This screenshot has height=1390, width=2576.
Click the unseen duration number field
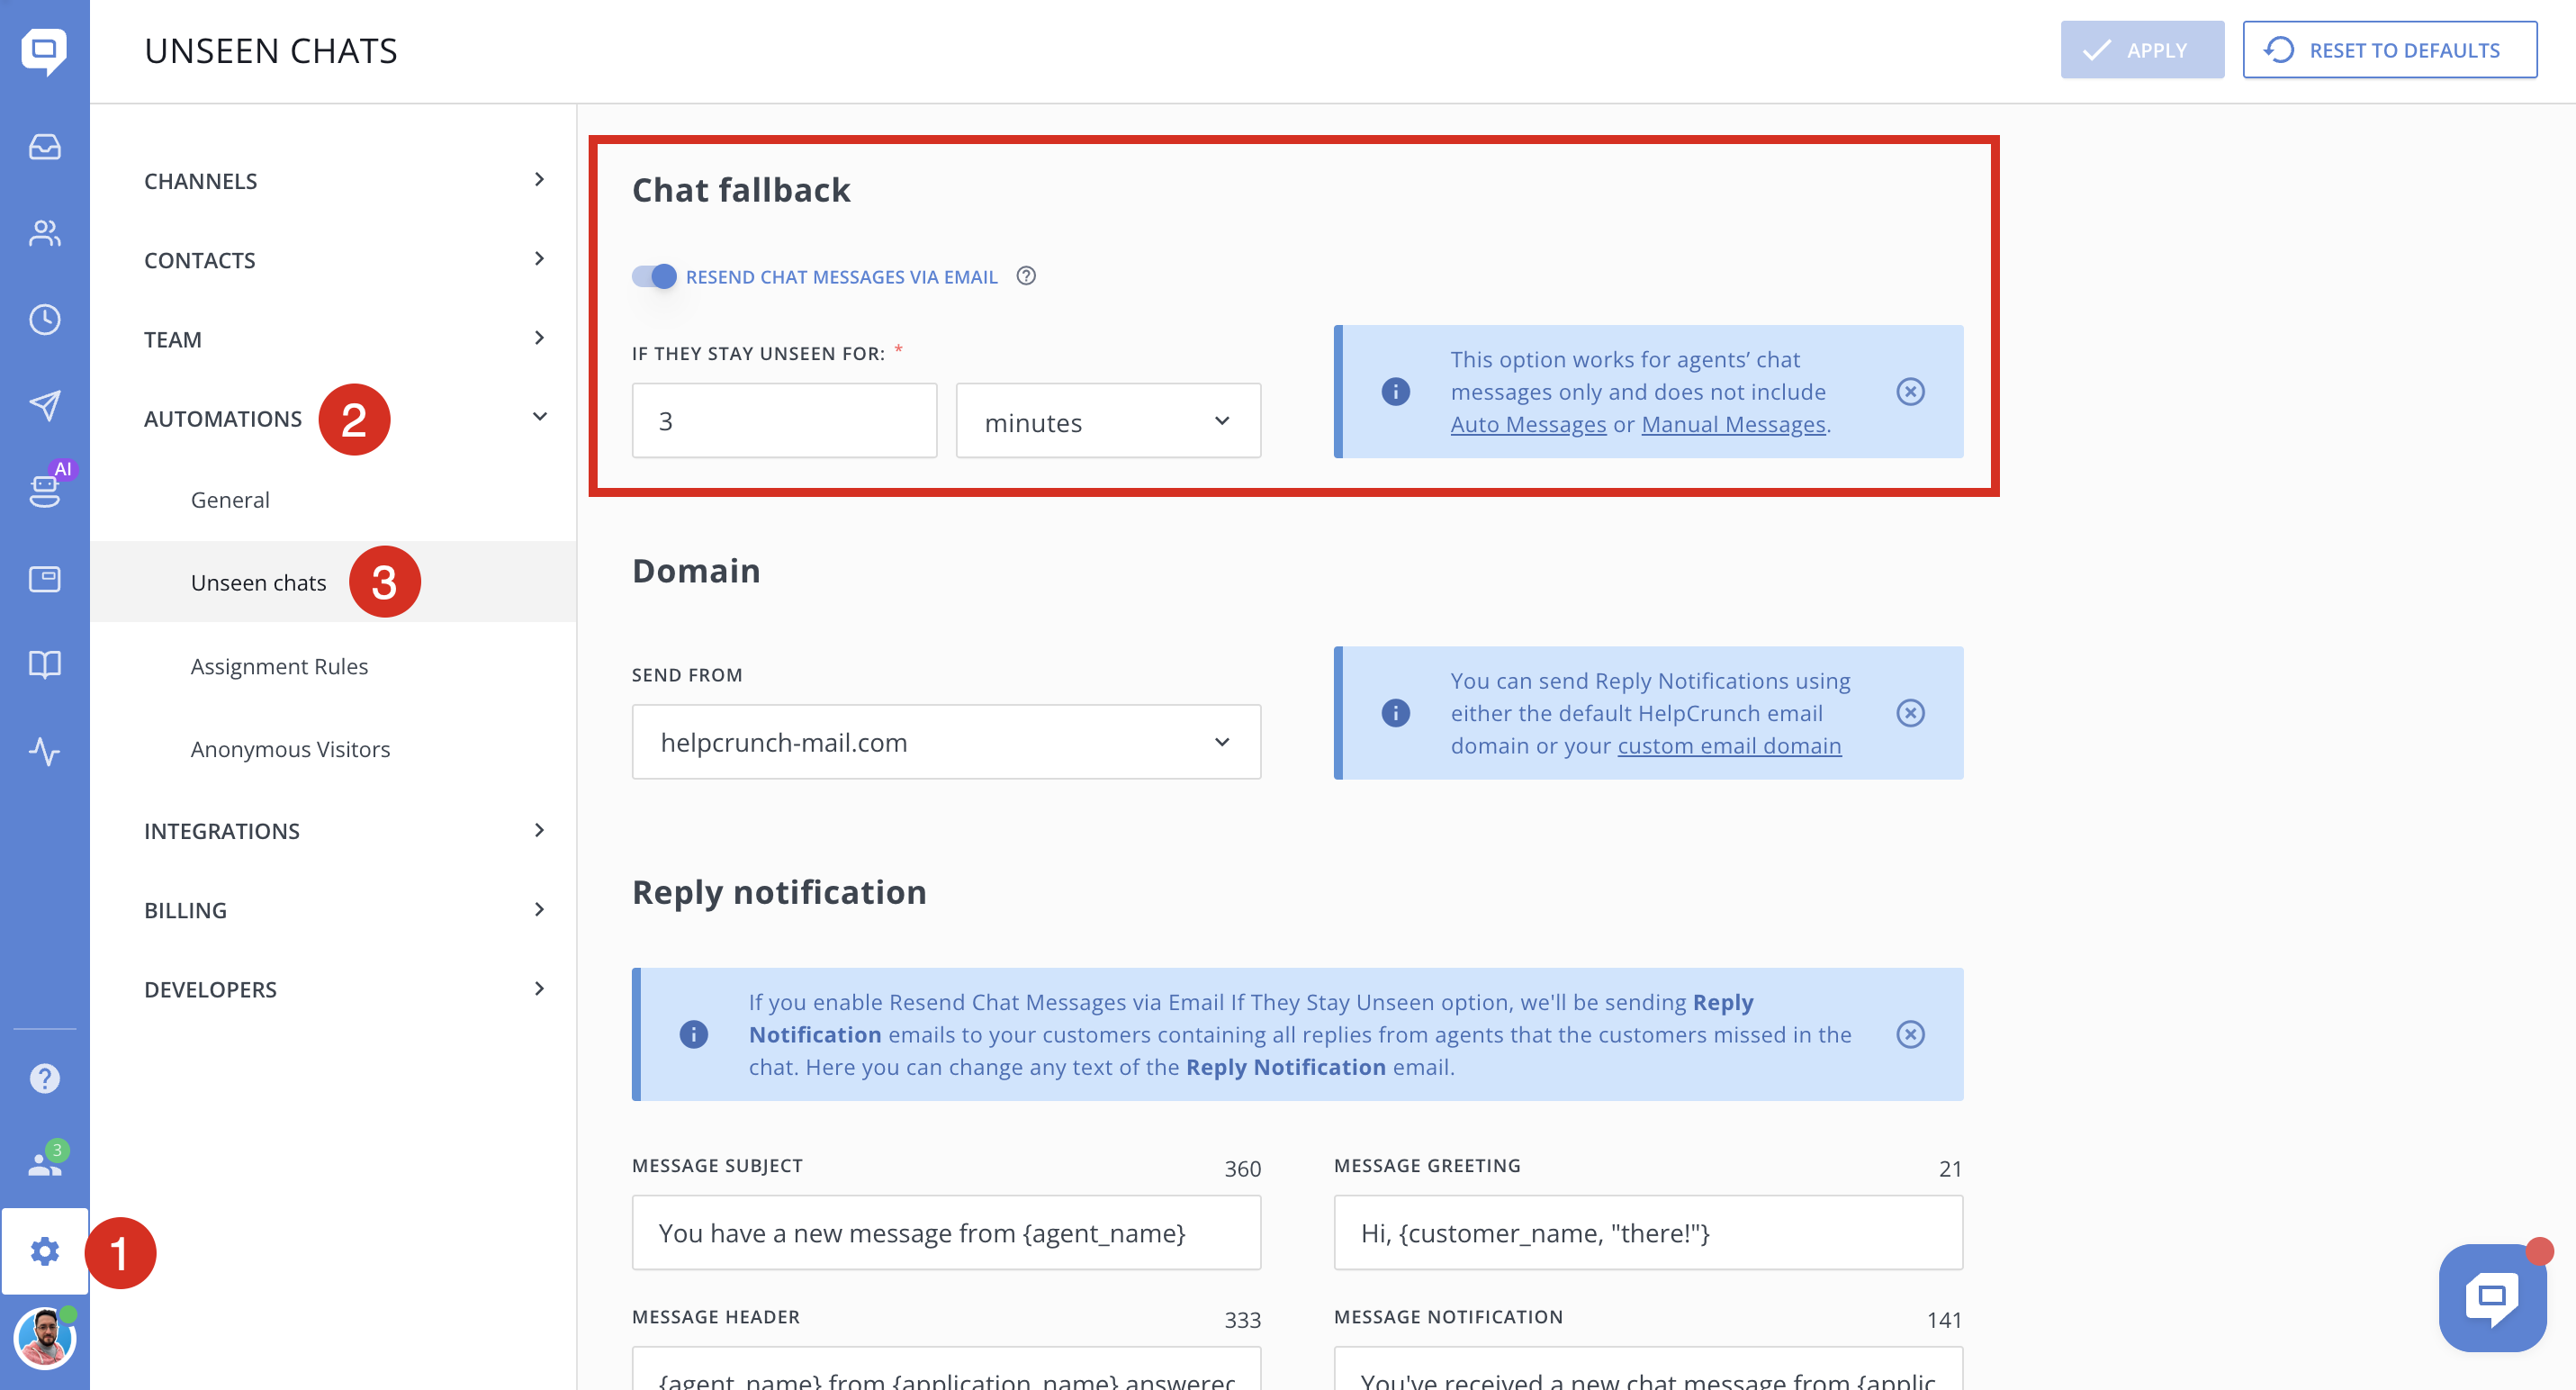pyautogui.click(x=784, y=422)
